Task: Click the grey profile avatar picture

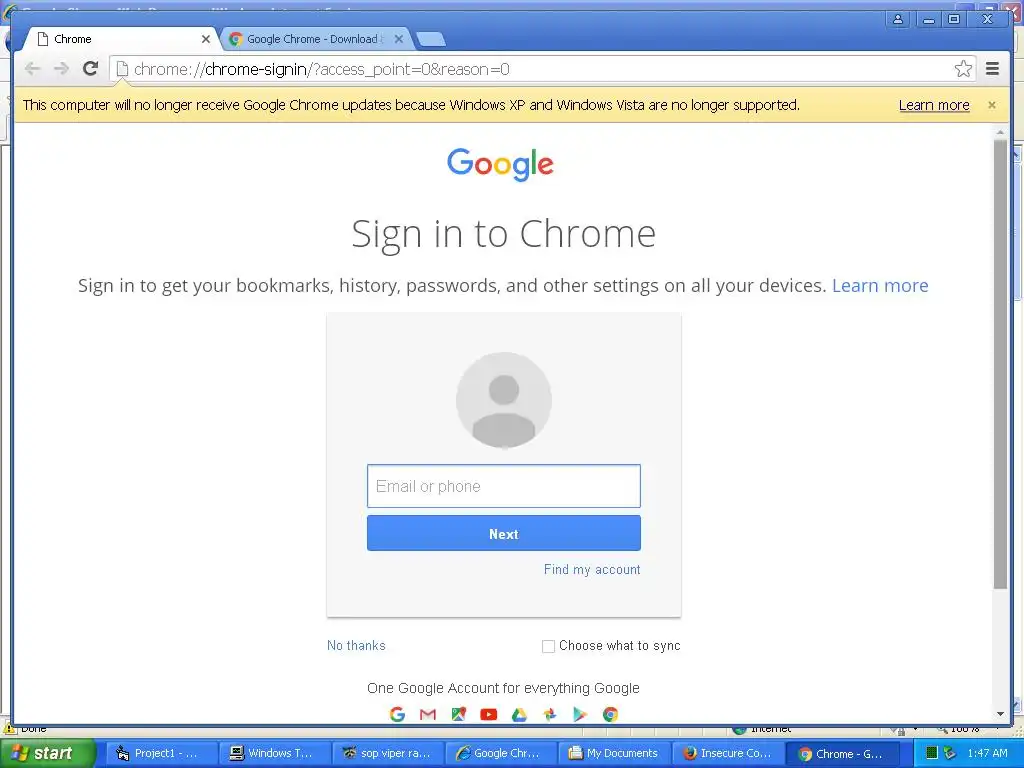Action: point(504,400)
